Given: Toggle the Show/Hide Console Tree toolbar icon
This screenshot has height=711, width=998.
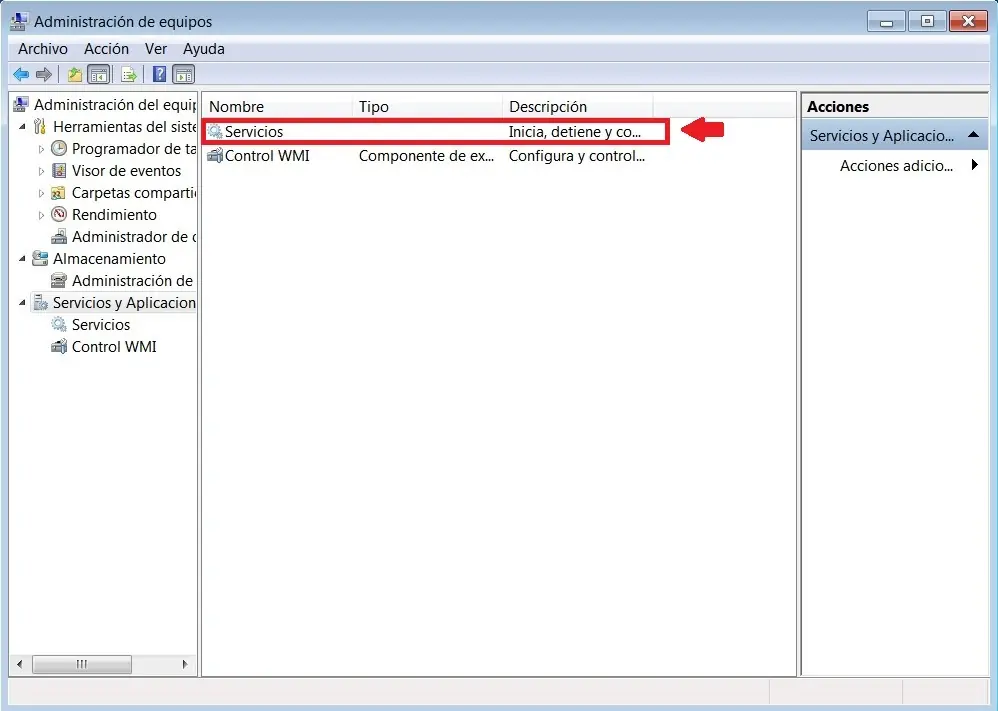Looking at the screenshot, I should (x=99, y=74).
